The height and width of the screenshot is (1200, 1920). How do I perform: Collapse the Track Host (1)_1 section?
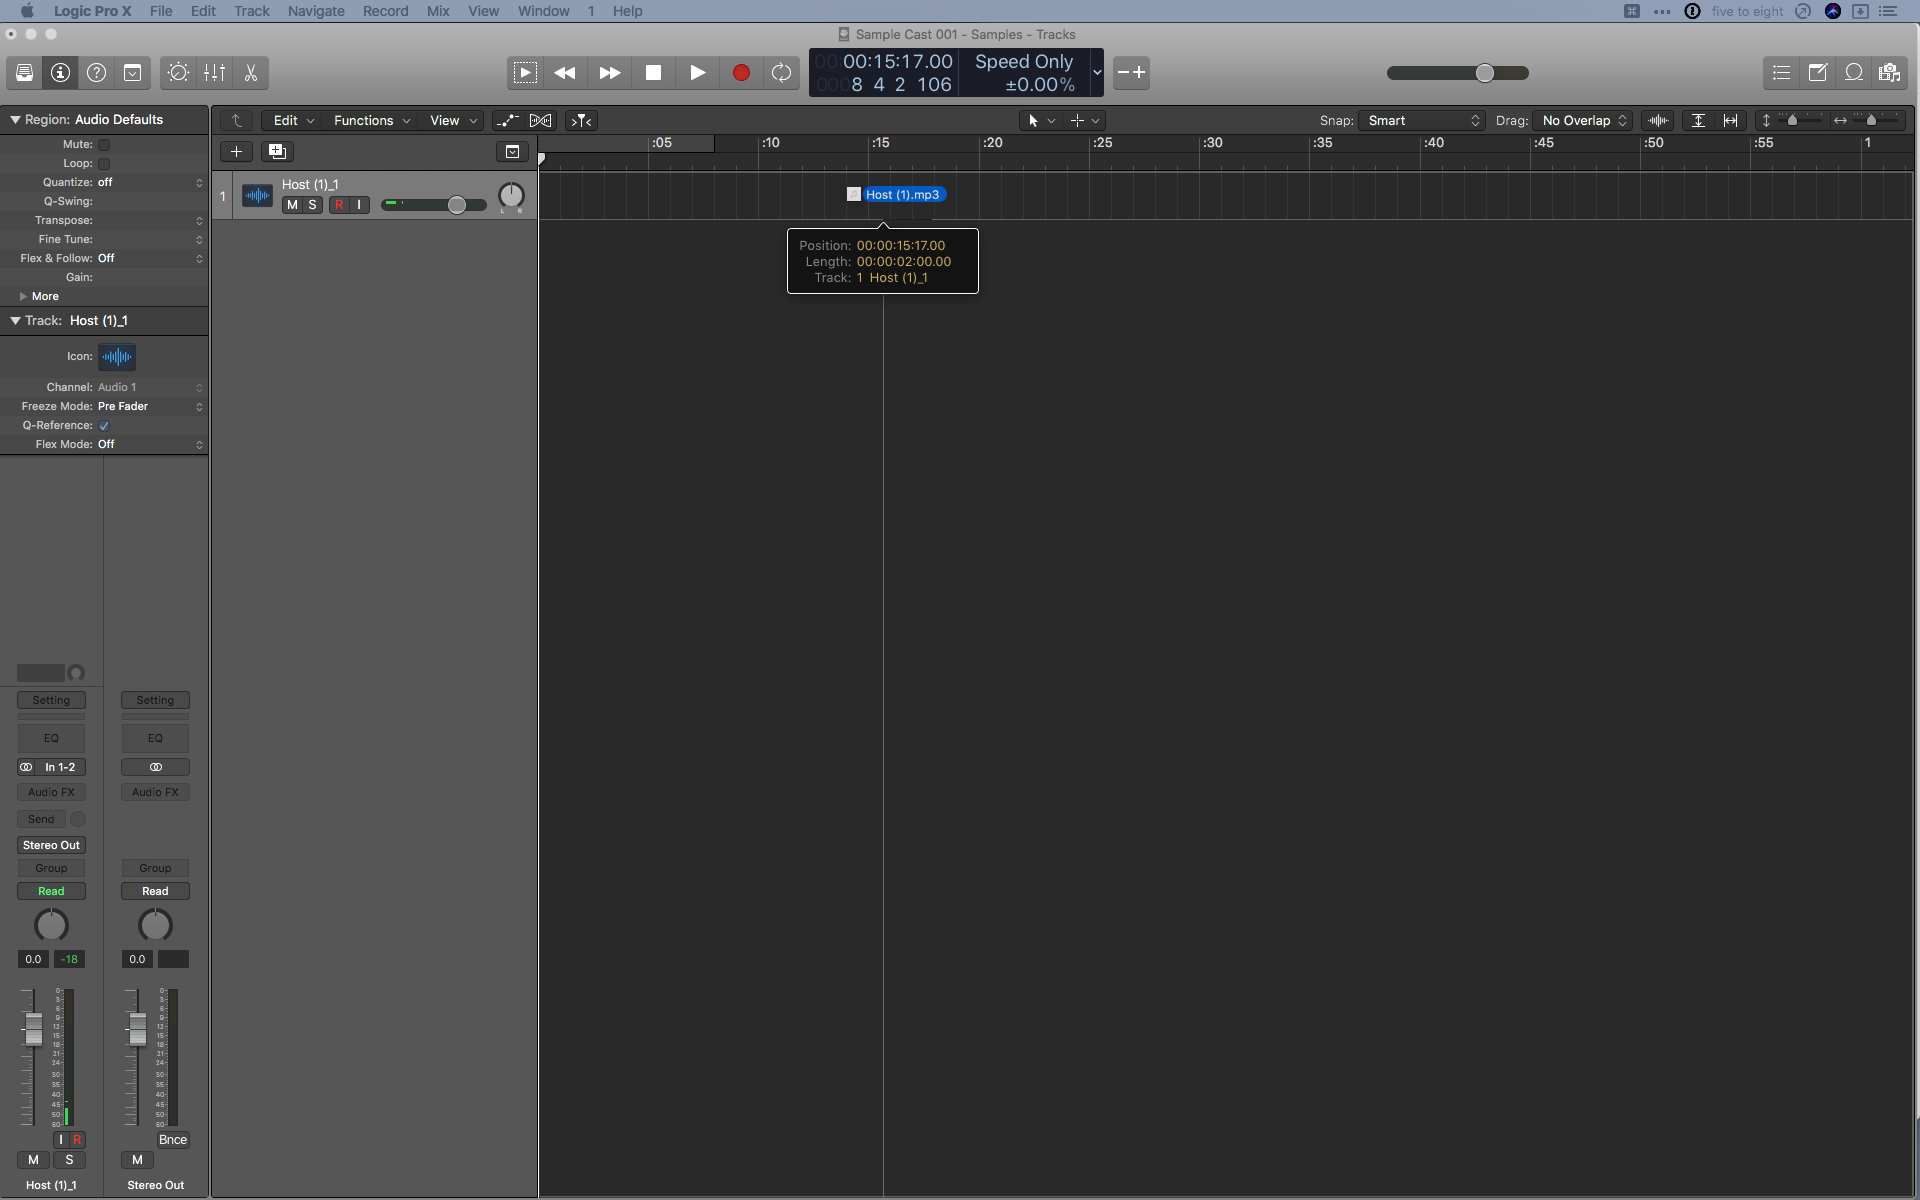click(15, 321)
